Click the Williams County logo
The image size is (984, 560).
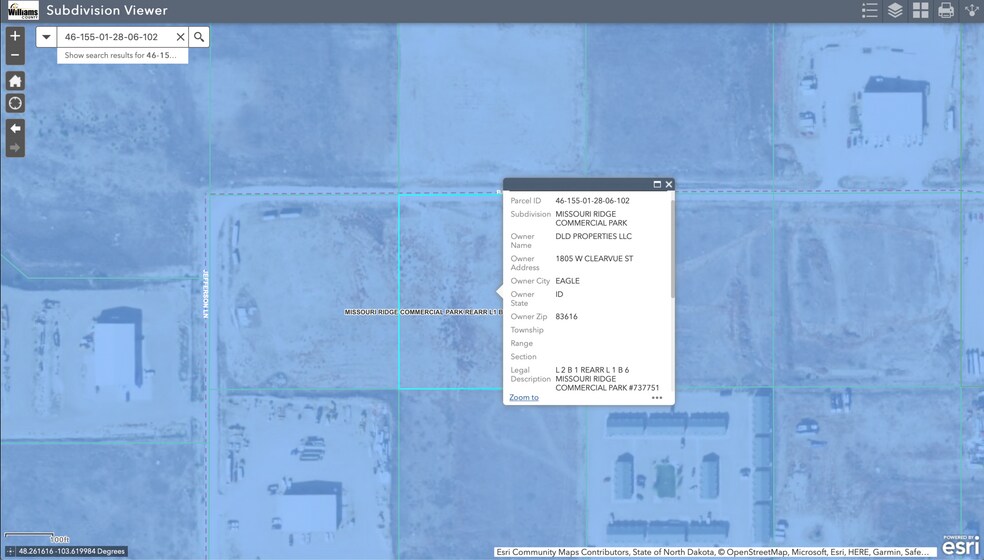click(x=23, y=11)
